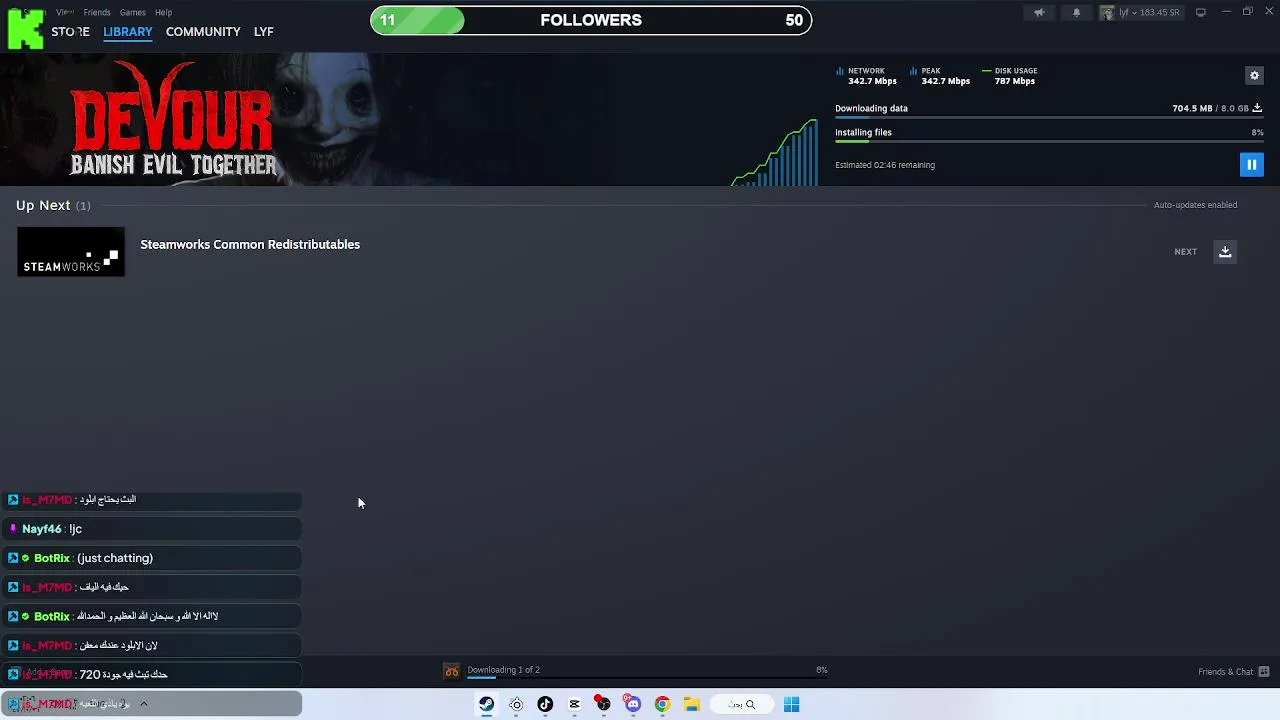The height and width of the screenshot is (720, 1280).
Task: Expand the hidden tray icons chevron
Action: (x=144, y=704)
